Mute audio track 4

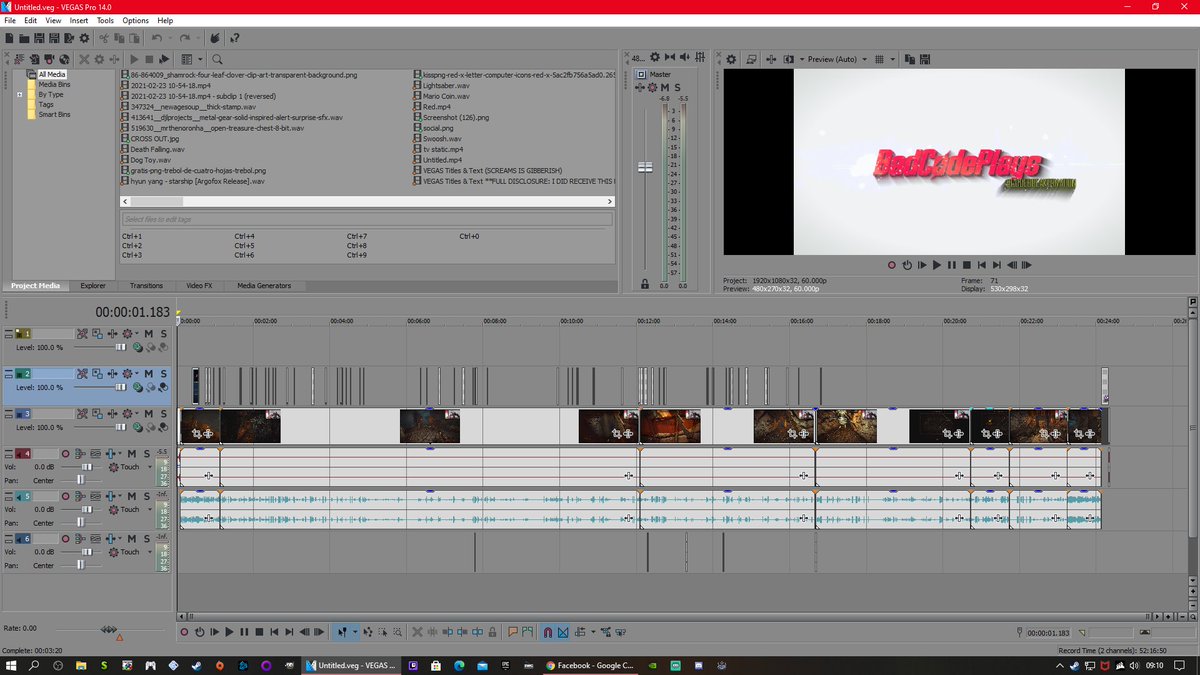coord(131,454)
